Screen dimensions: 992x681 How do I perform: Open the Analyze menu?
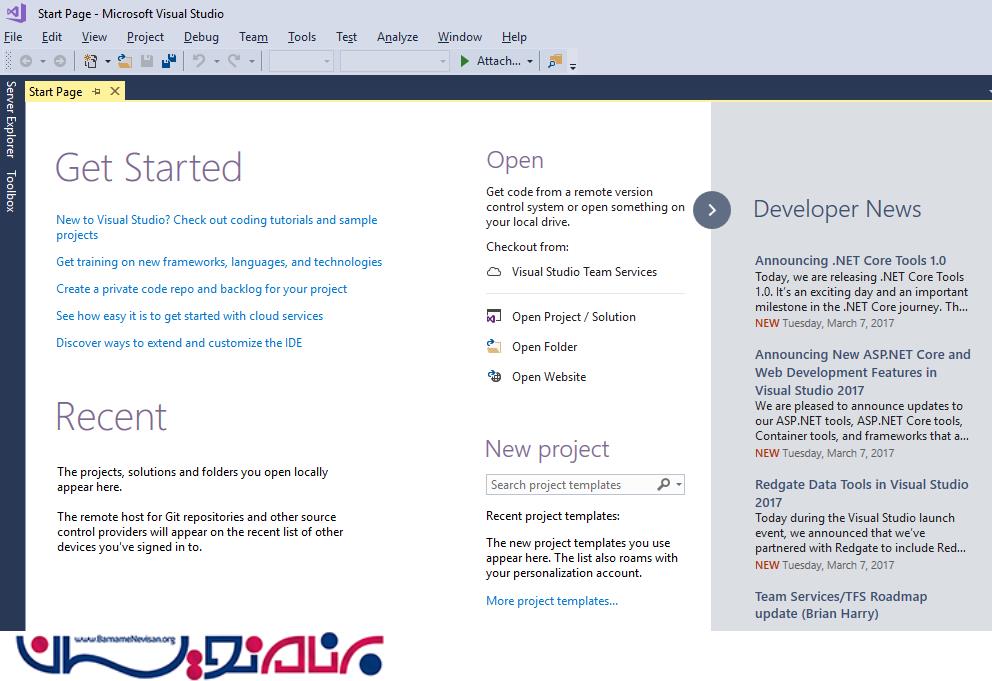pos(397,37)
